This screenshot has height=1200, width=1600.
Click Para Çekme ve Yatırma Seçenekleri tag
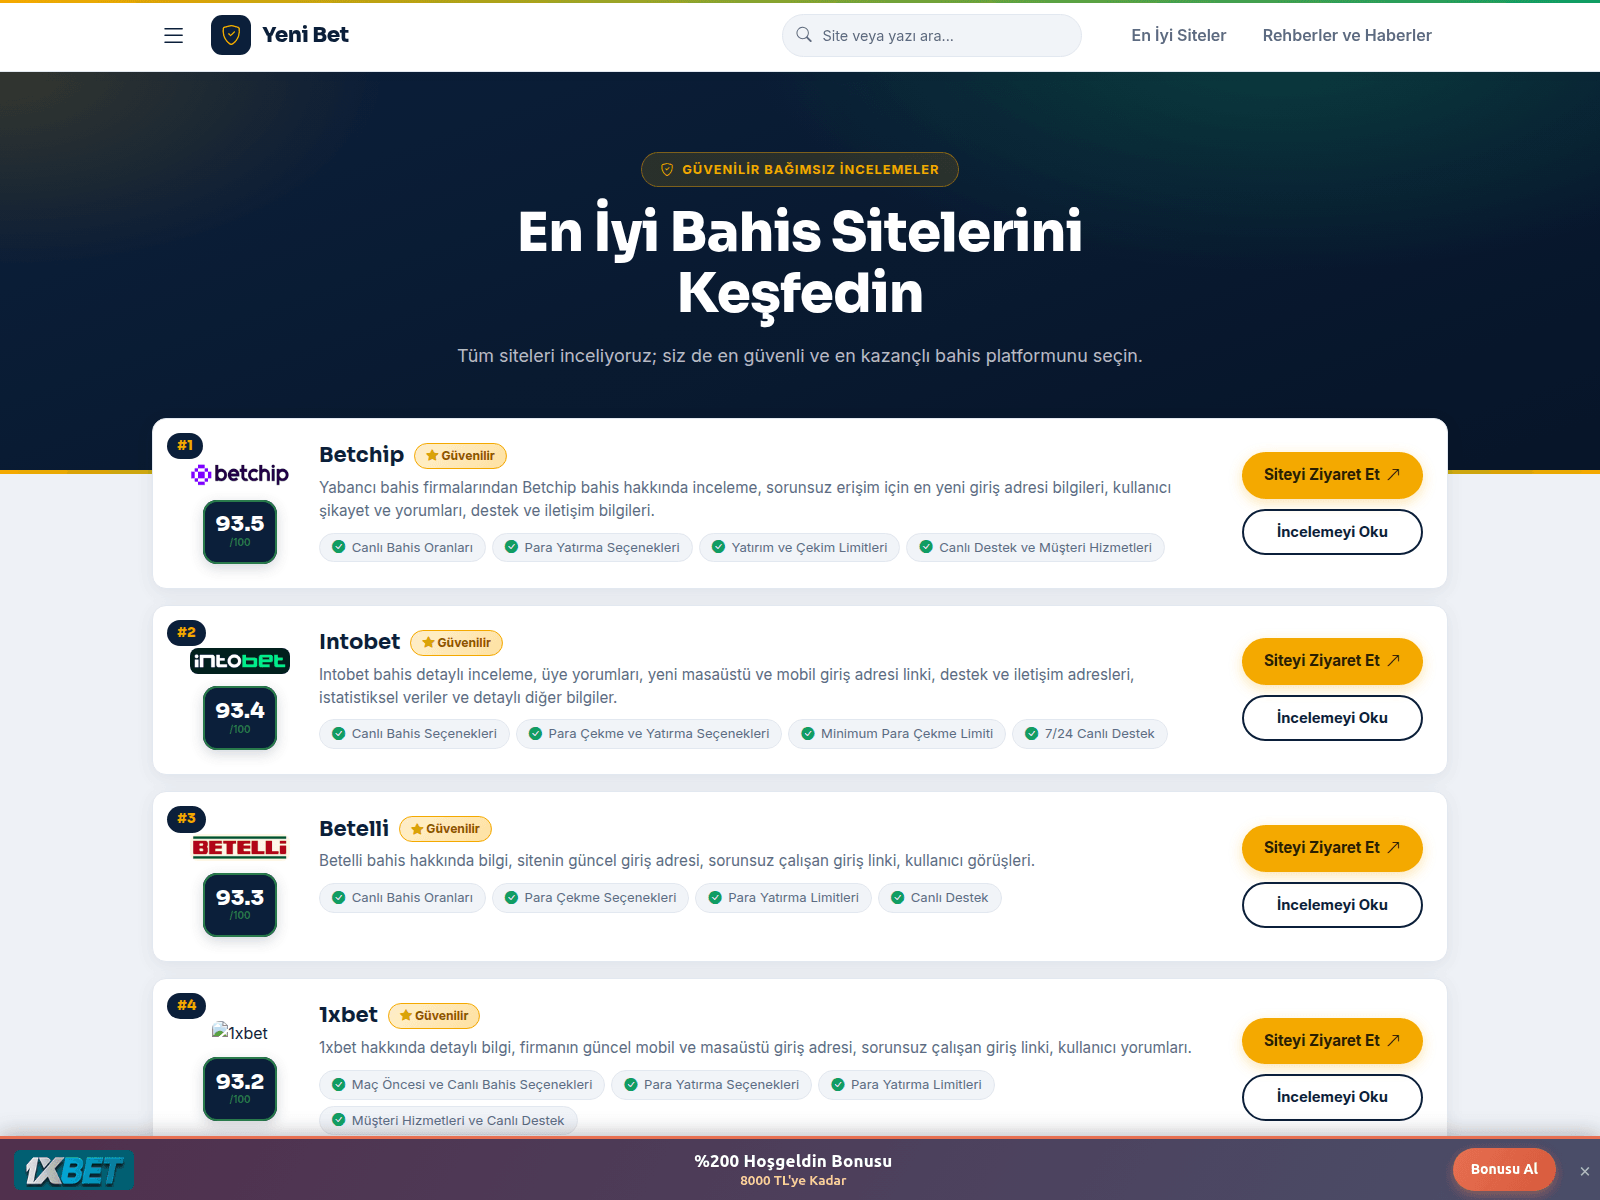coord(649,734)
